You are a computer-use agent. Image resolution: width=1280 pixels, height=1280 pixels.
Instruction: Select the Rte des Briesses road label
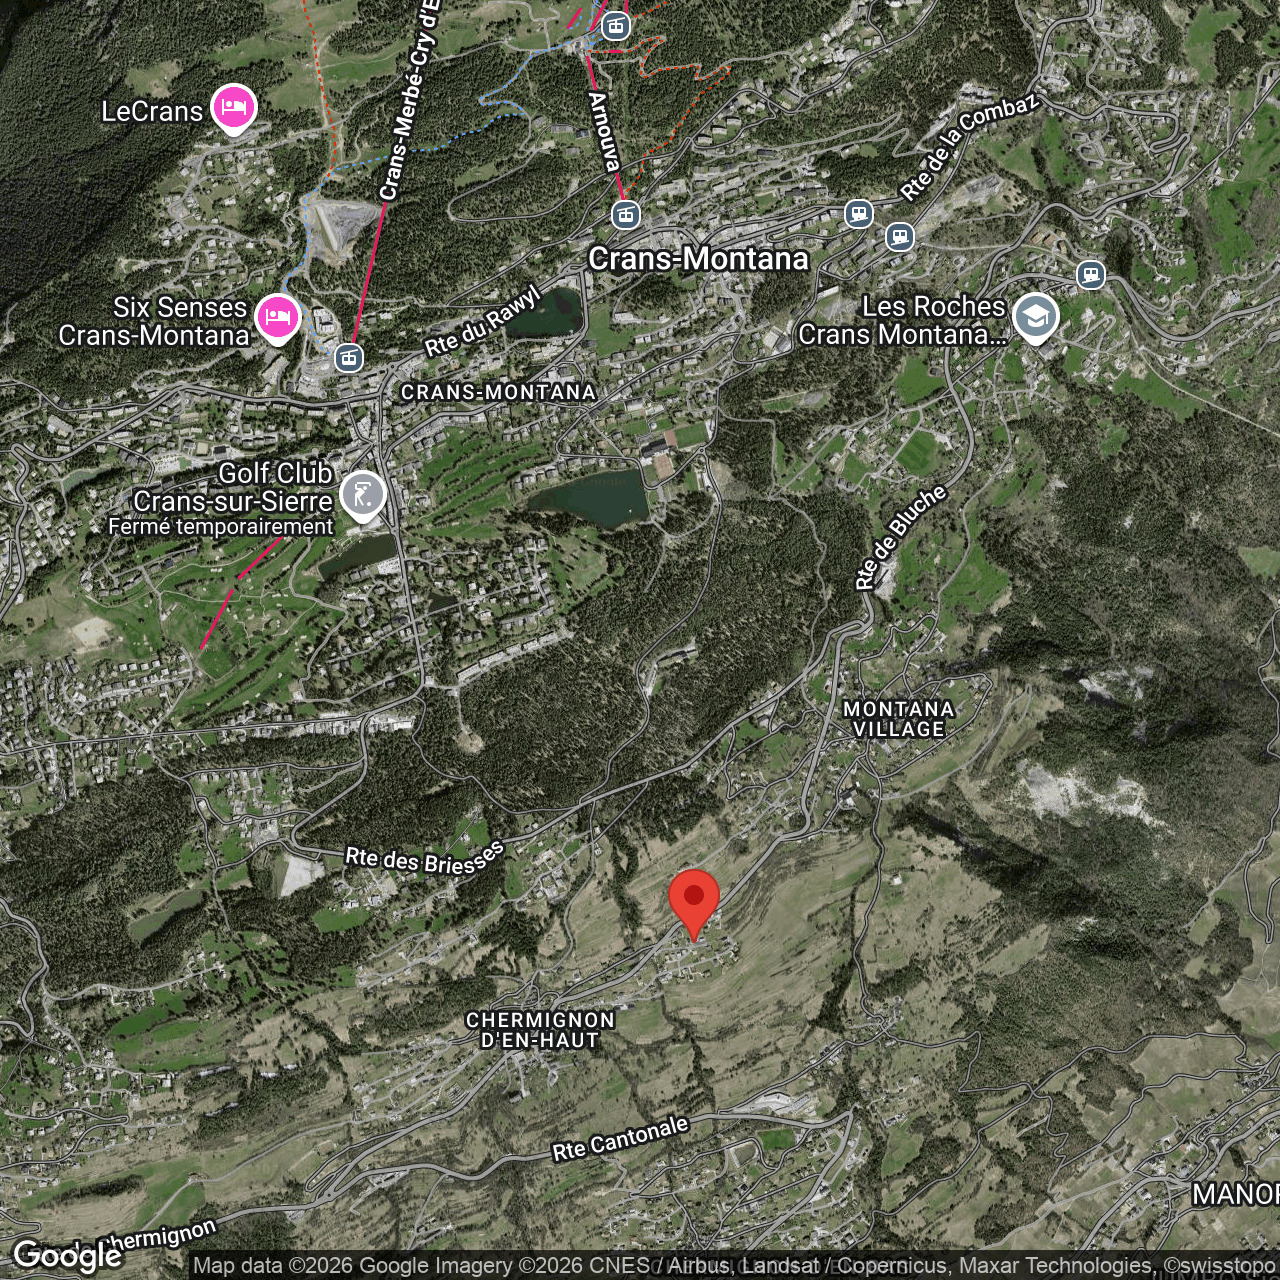(x=425, y=859)
